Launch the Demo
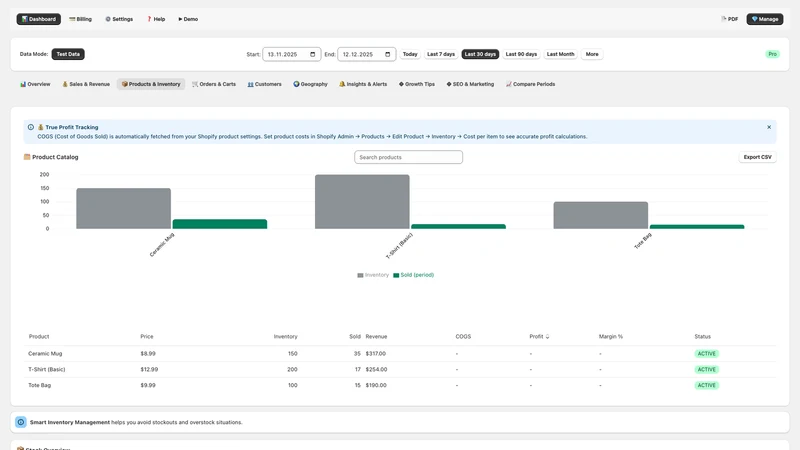This screenshot has height=450, width=800. coord(188,19)
